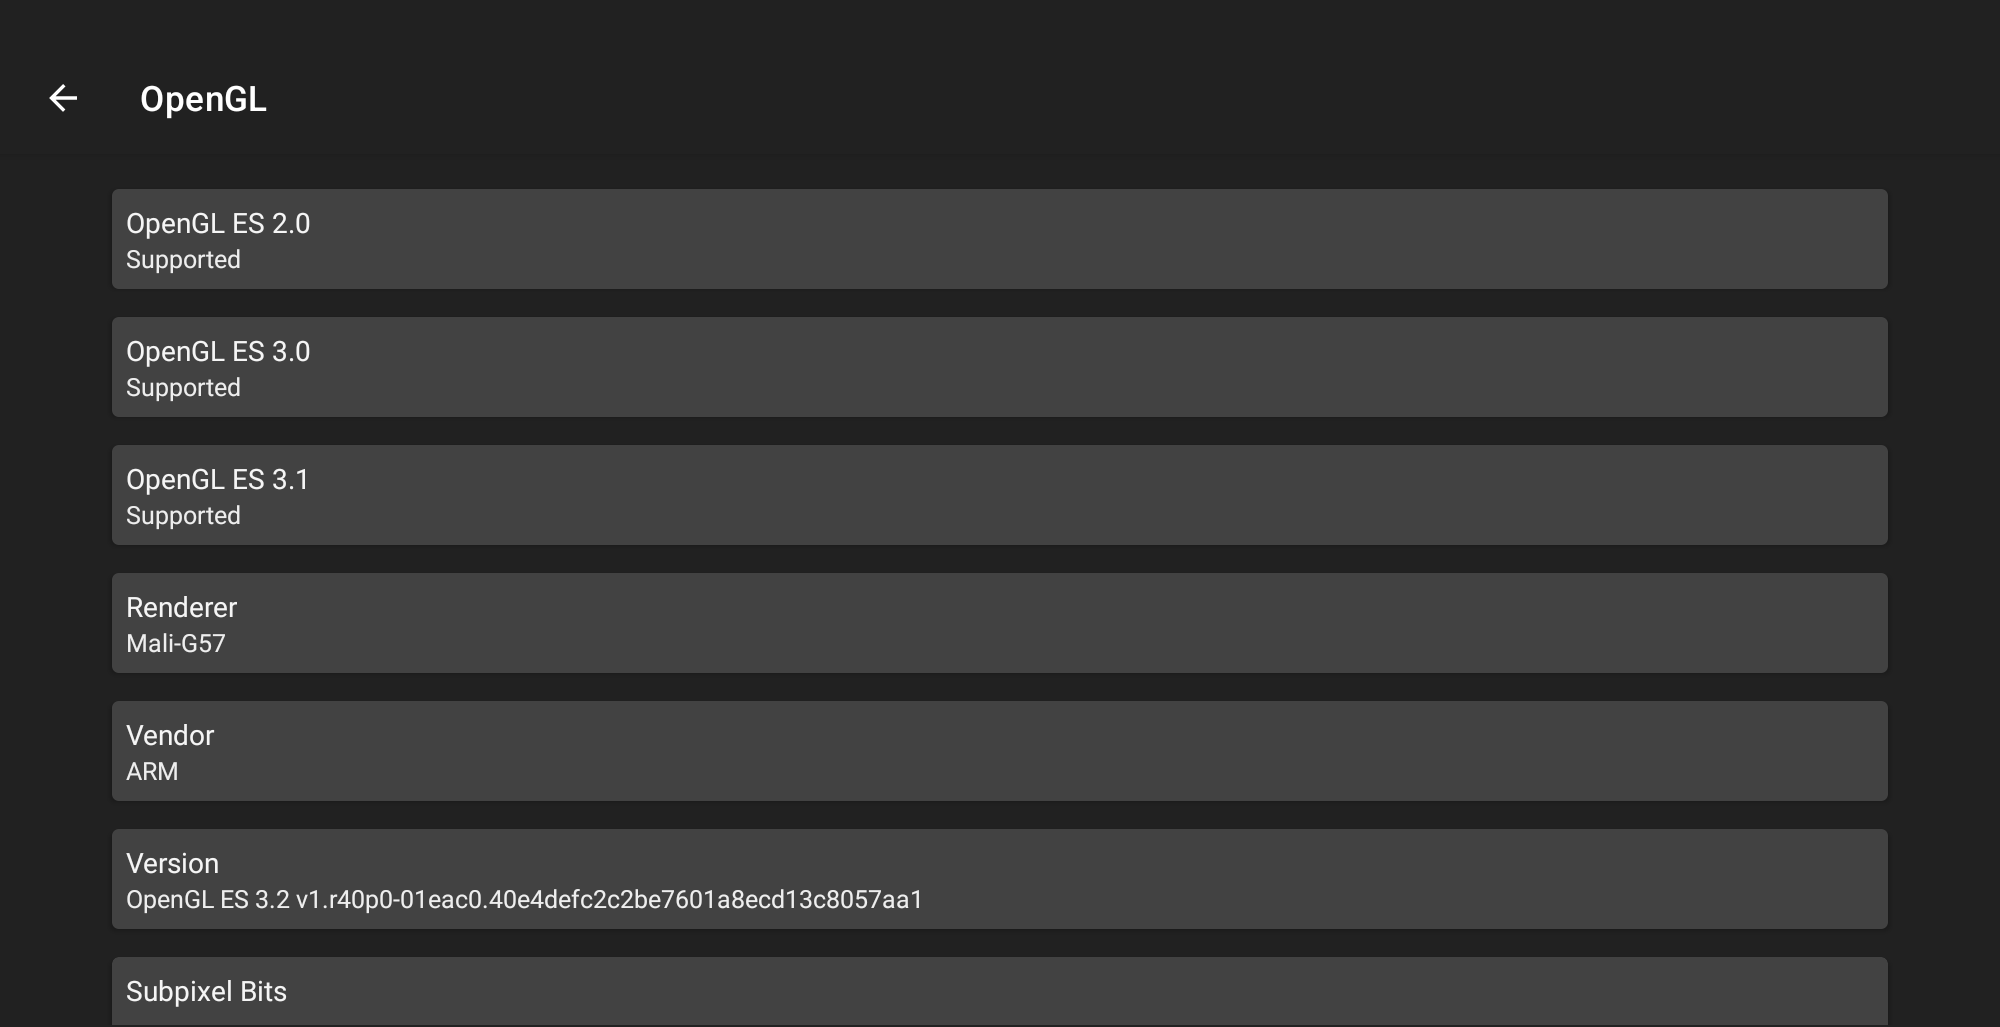
Task: Click the "Version" heading label
Action: (x=172, y=864)
